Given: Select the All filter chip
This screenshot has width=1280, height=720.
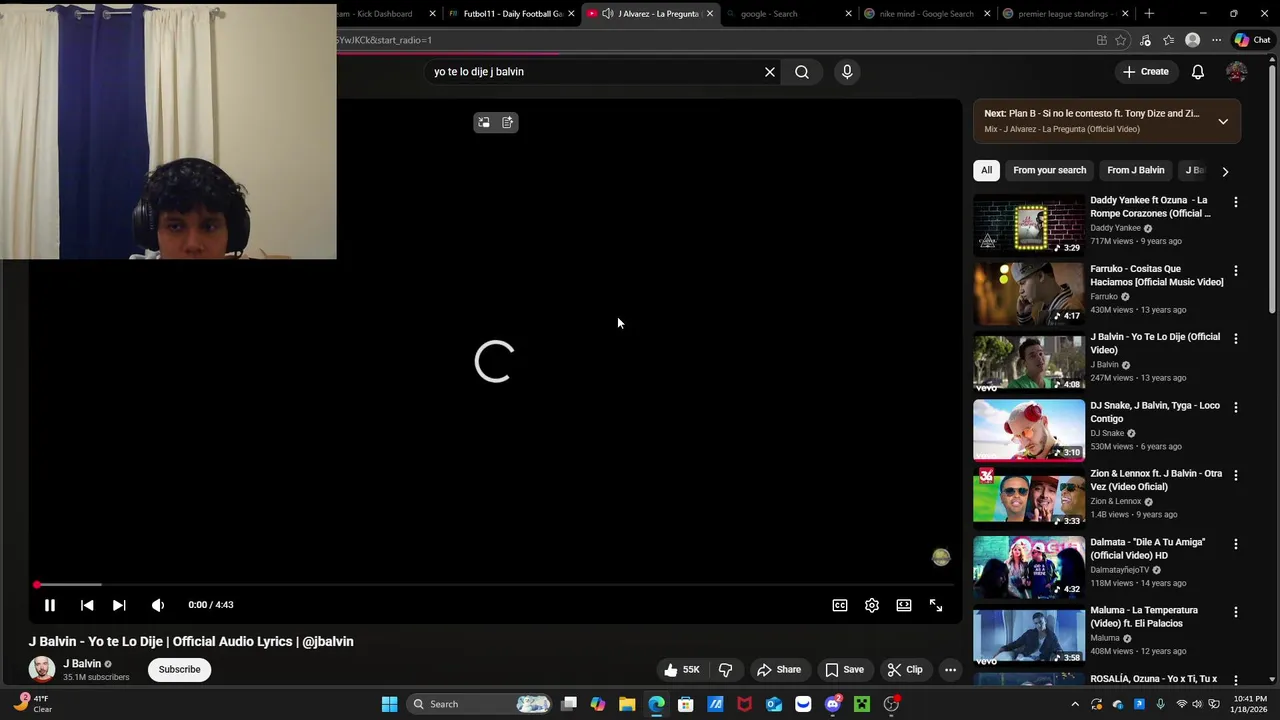Looking at the screenshot, I should (x=986, y=170).
